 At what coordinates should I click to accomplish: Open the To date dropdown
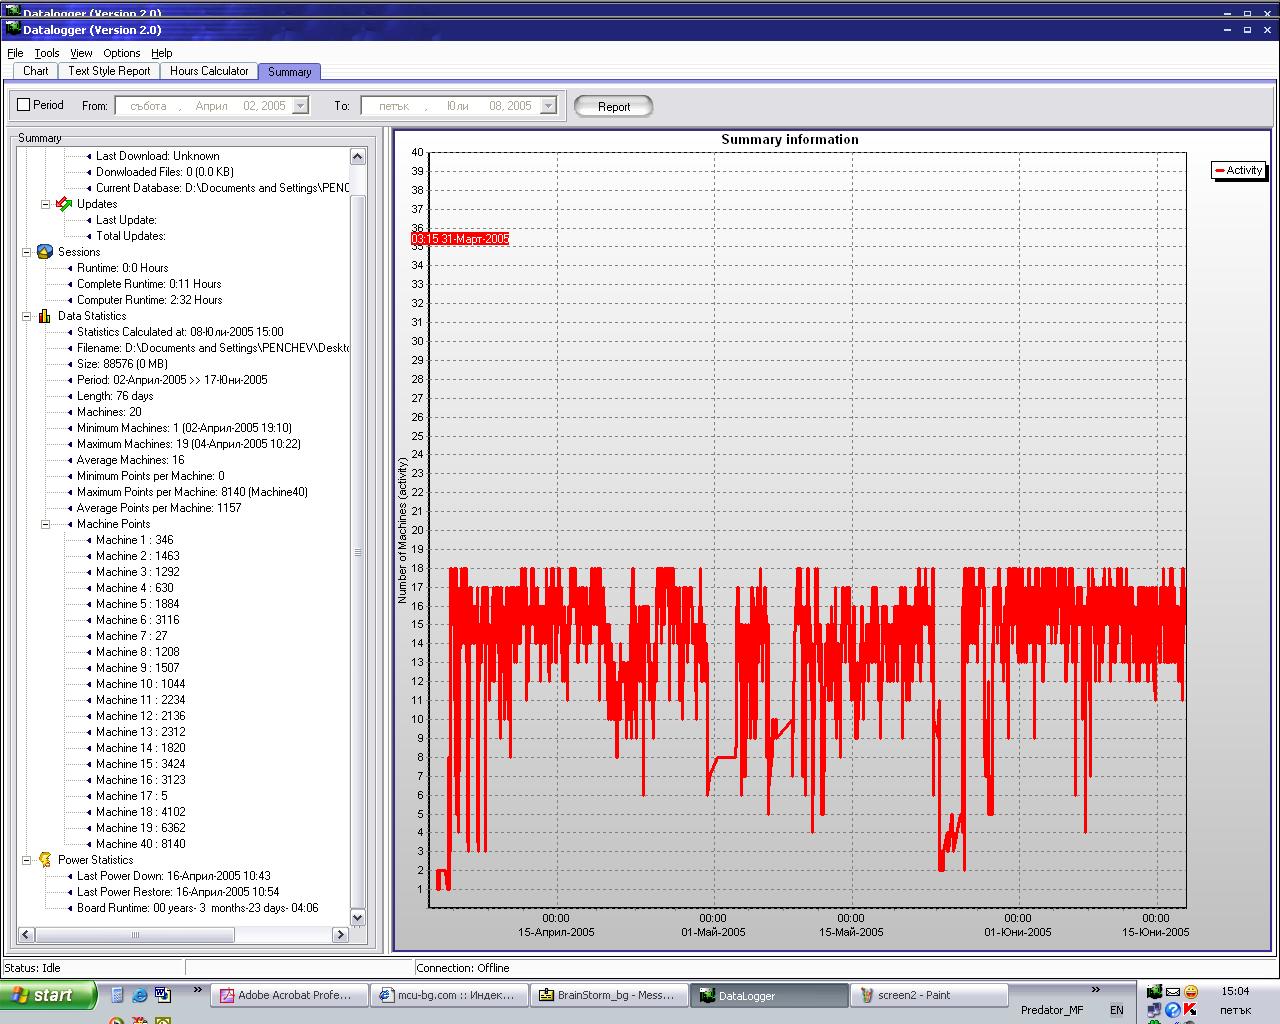click(548, 105)
